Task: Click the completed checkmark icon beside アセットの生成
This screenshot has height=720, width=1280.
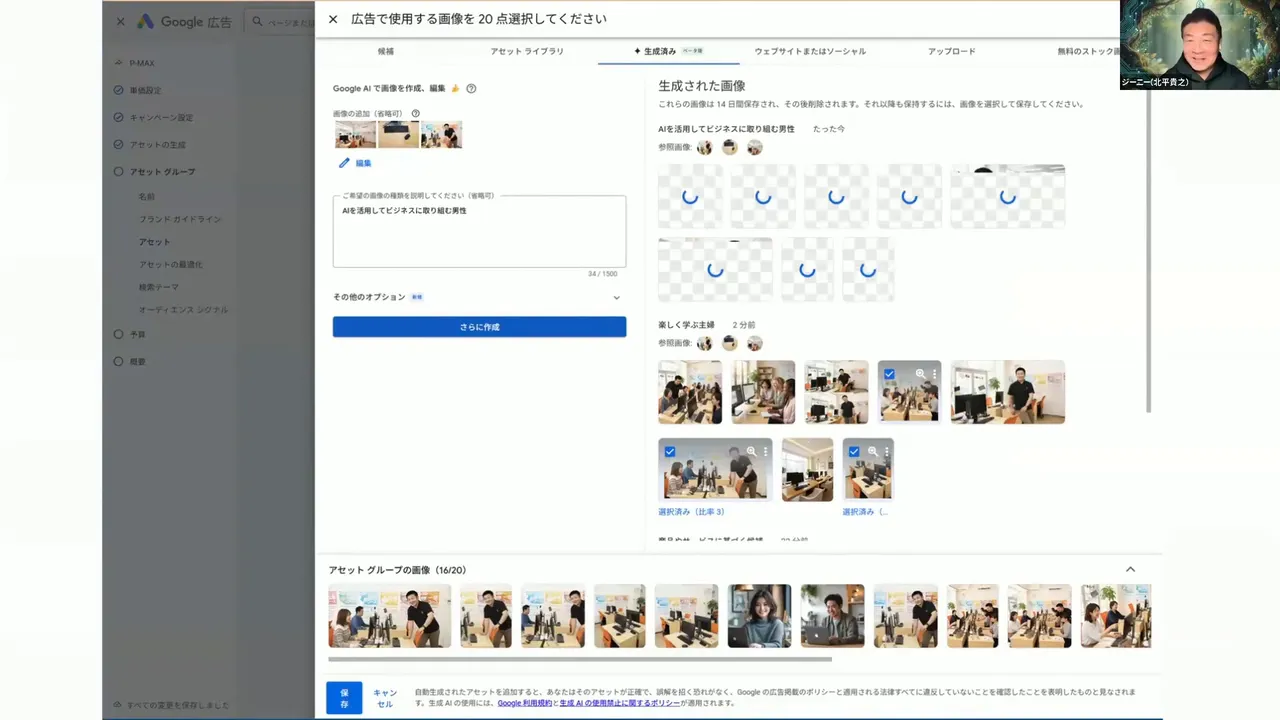Action: click(x=119, y=144)
